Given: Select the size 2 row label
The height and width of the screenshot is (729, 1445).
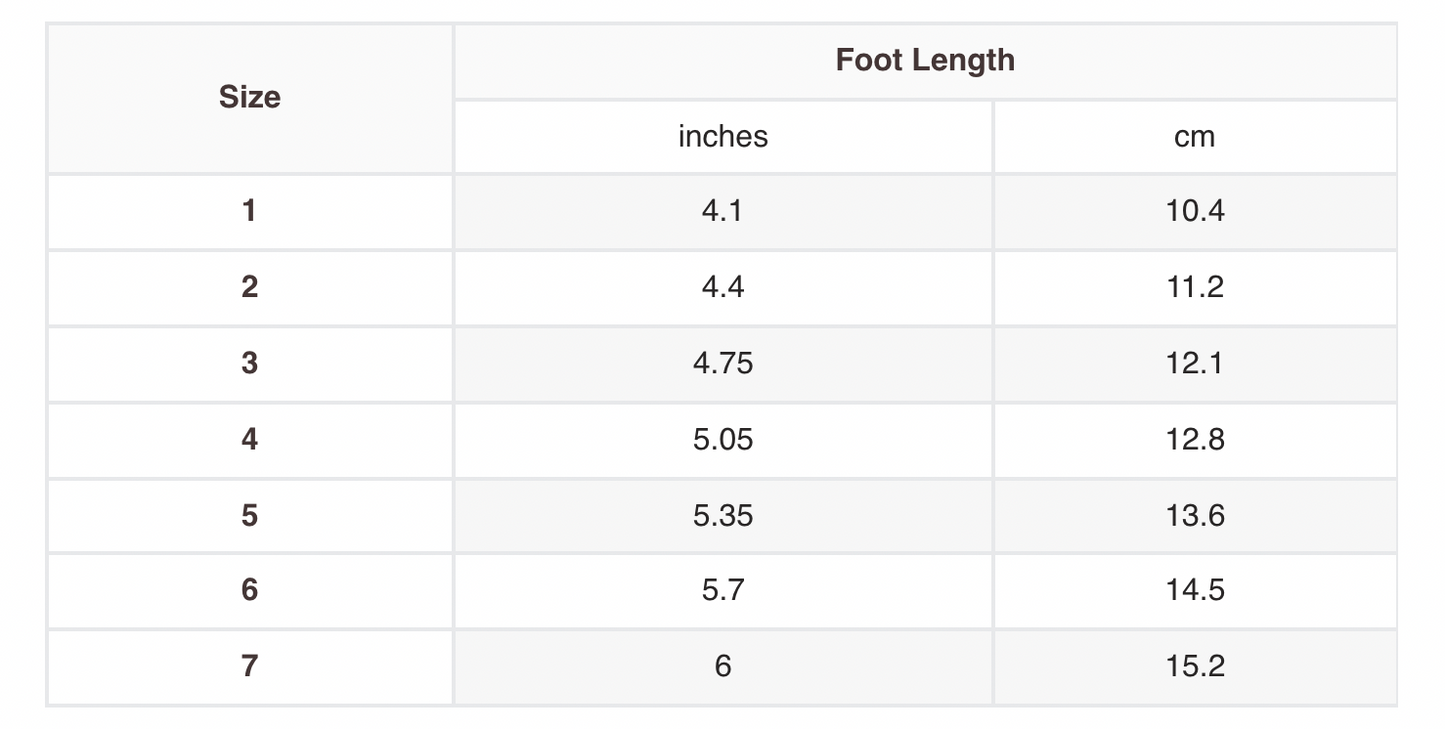Looking at the screenshot, I should 249,287.
